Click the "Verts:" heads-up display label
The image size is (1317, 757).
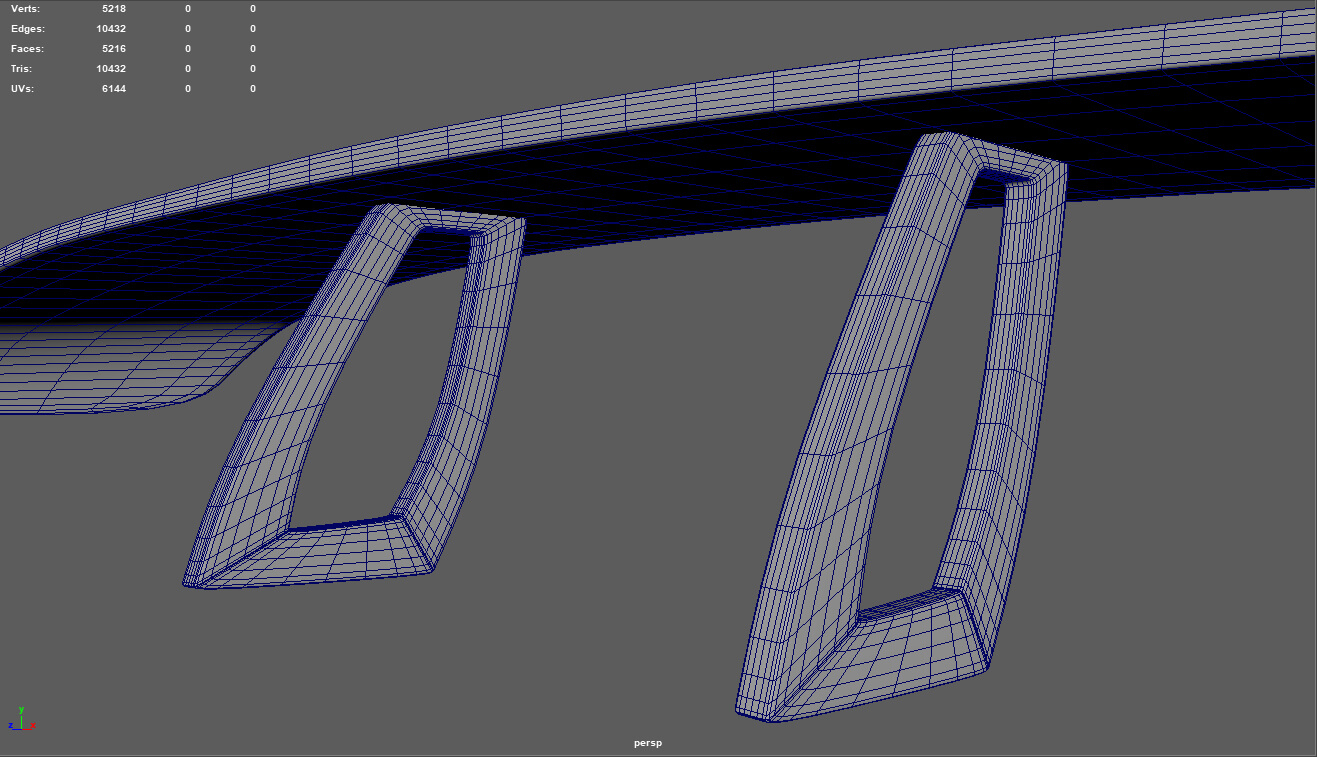coord(25,8)
